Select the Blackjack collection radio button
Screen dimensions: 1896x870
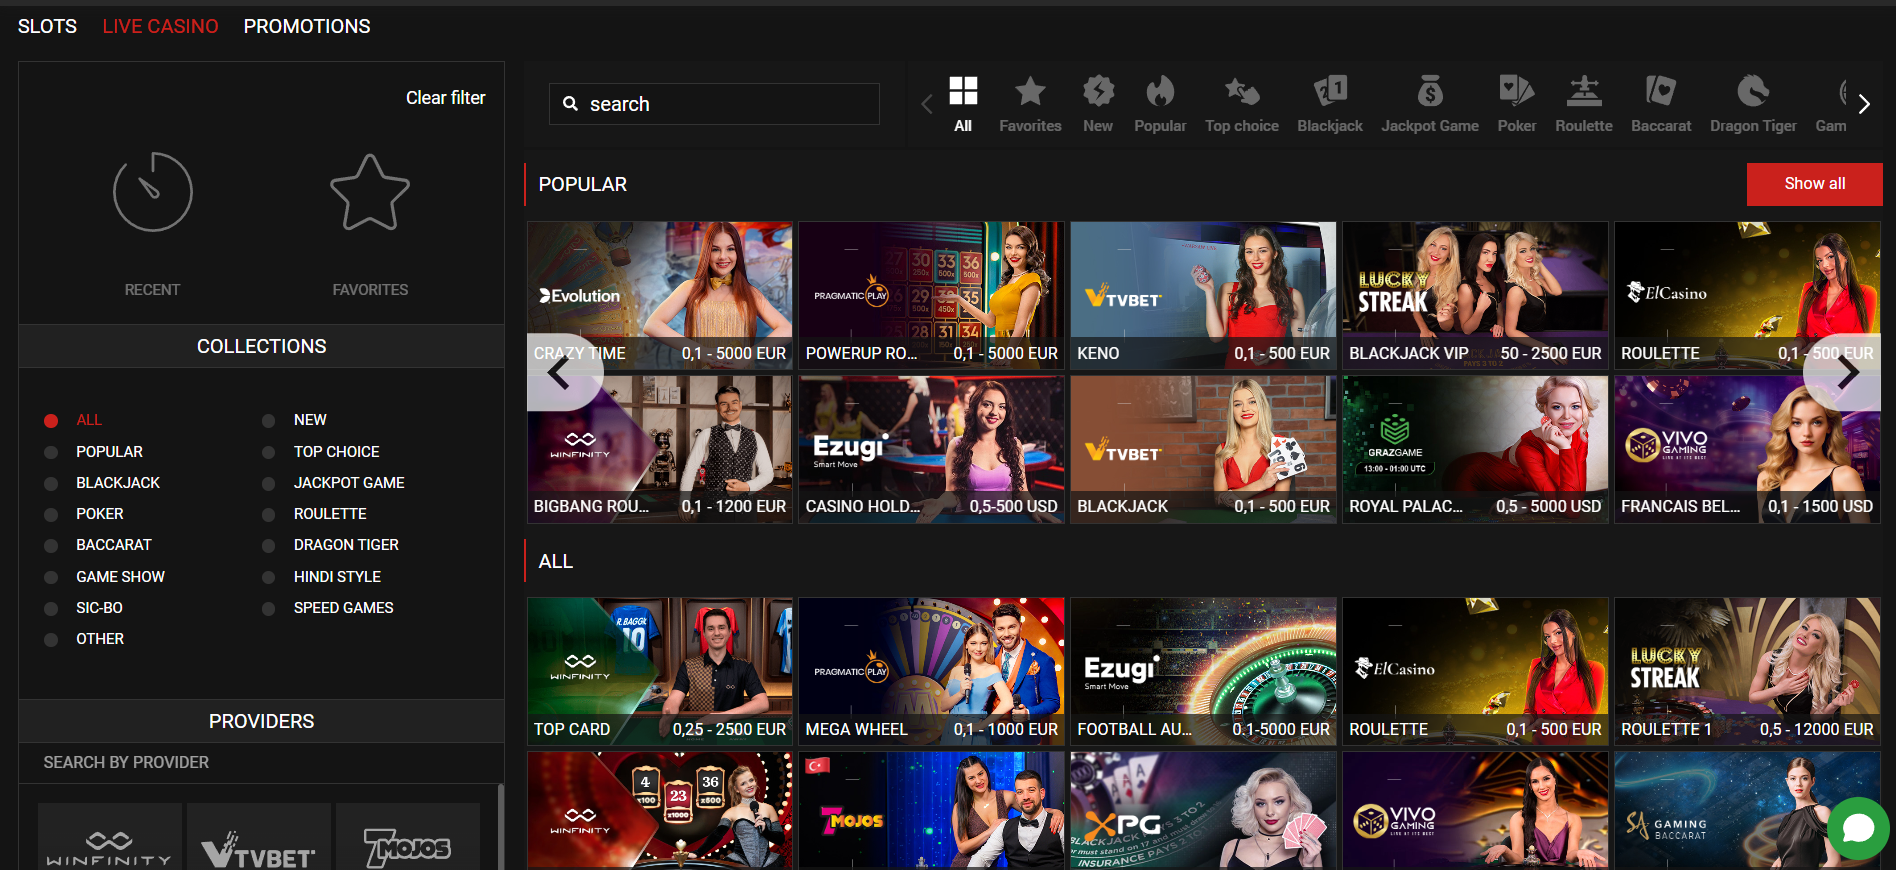(51, 484)
